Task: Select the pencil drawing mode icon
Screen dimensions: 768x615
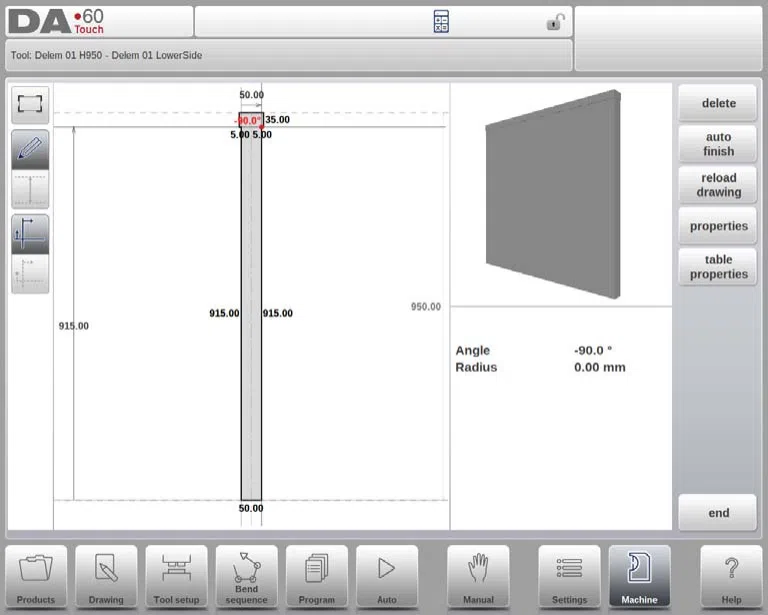Action: (30, 150)
